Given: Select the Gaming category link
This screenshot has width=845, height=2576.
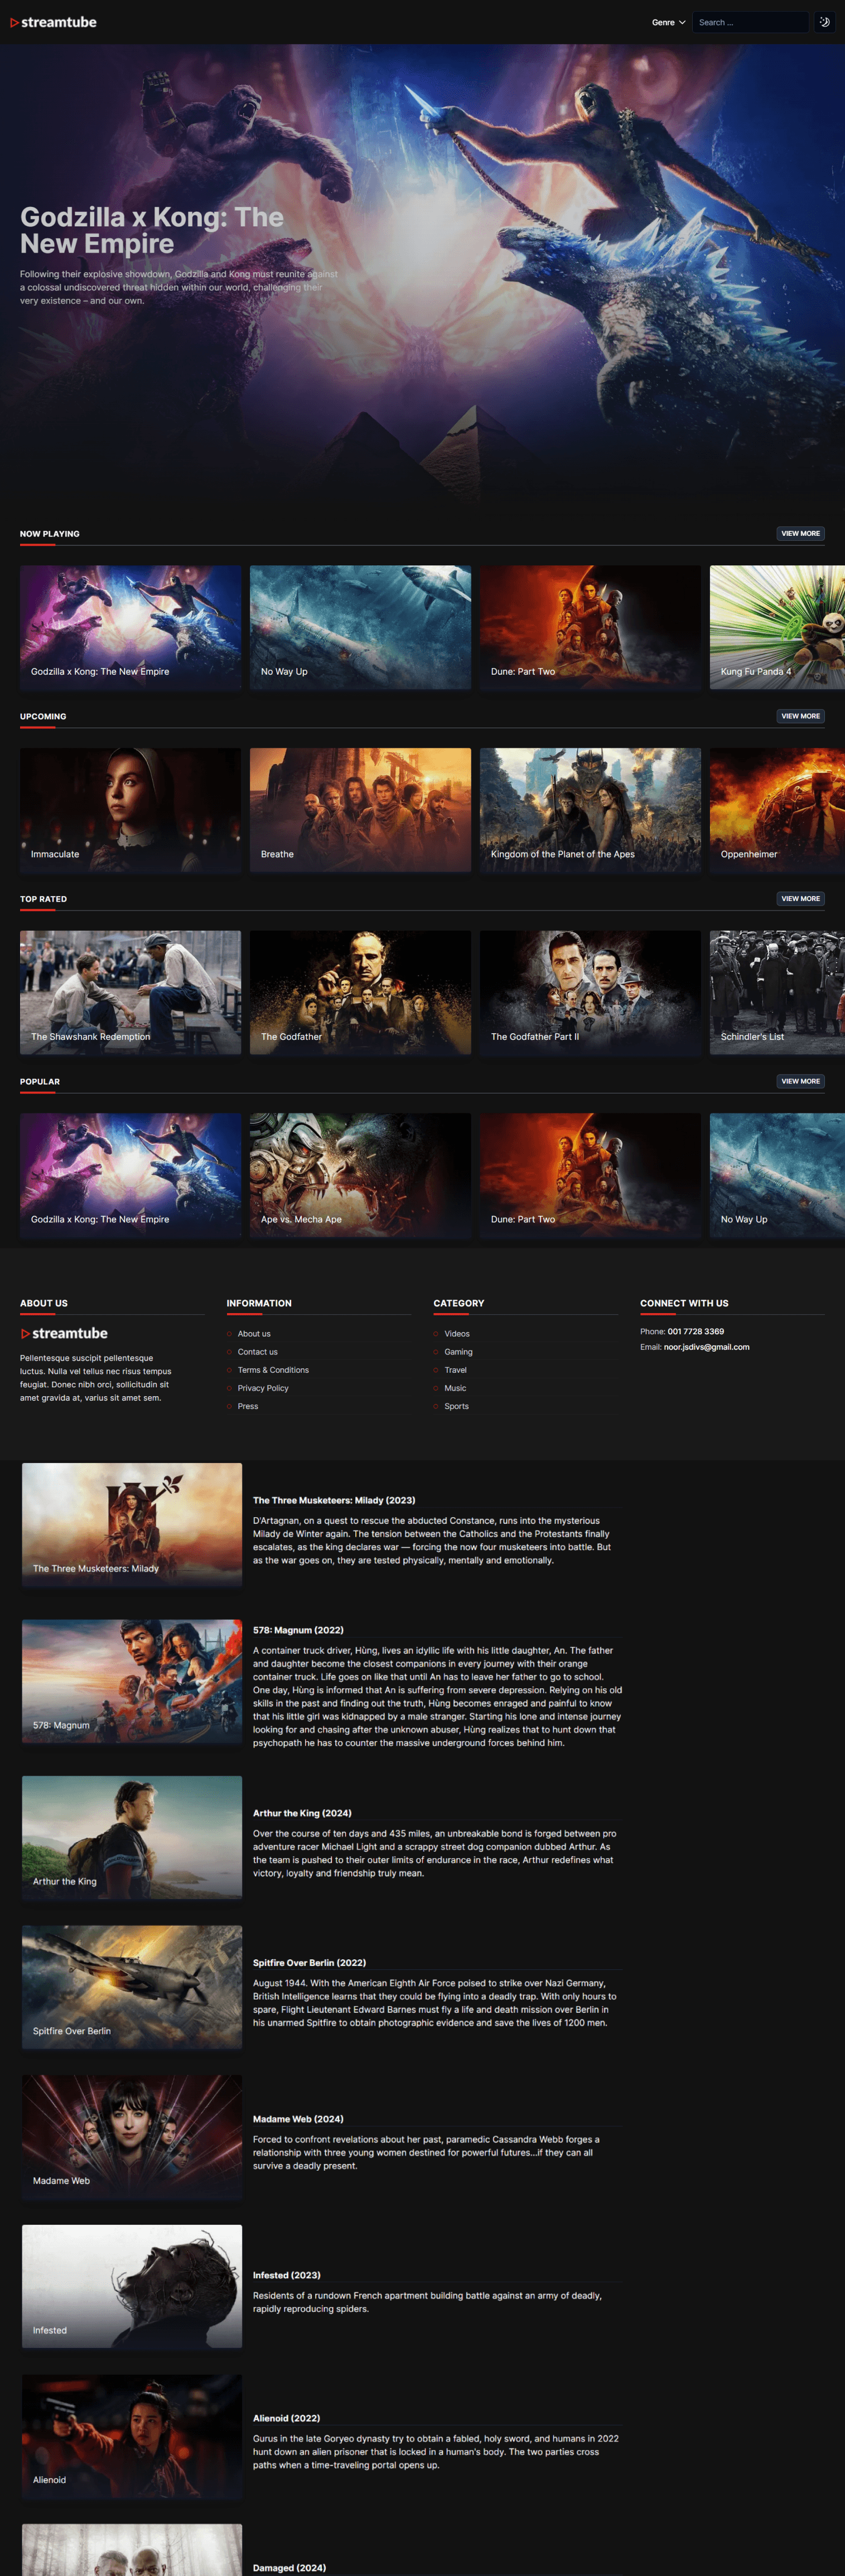Looking at the screenshot, I should click(x=458, y=1351).
